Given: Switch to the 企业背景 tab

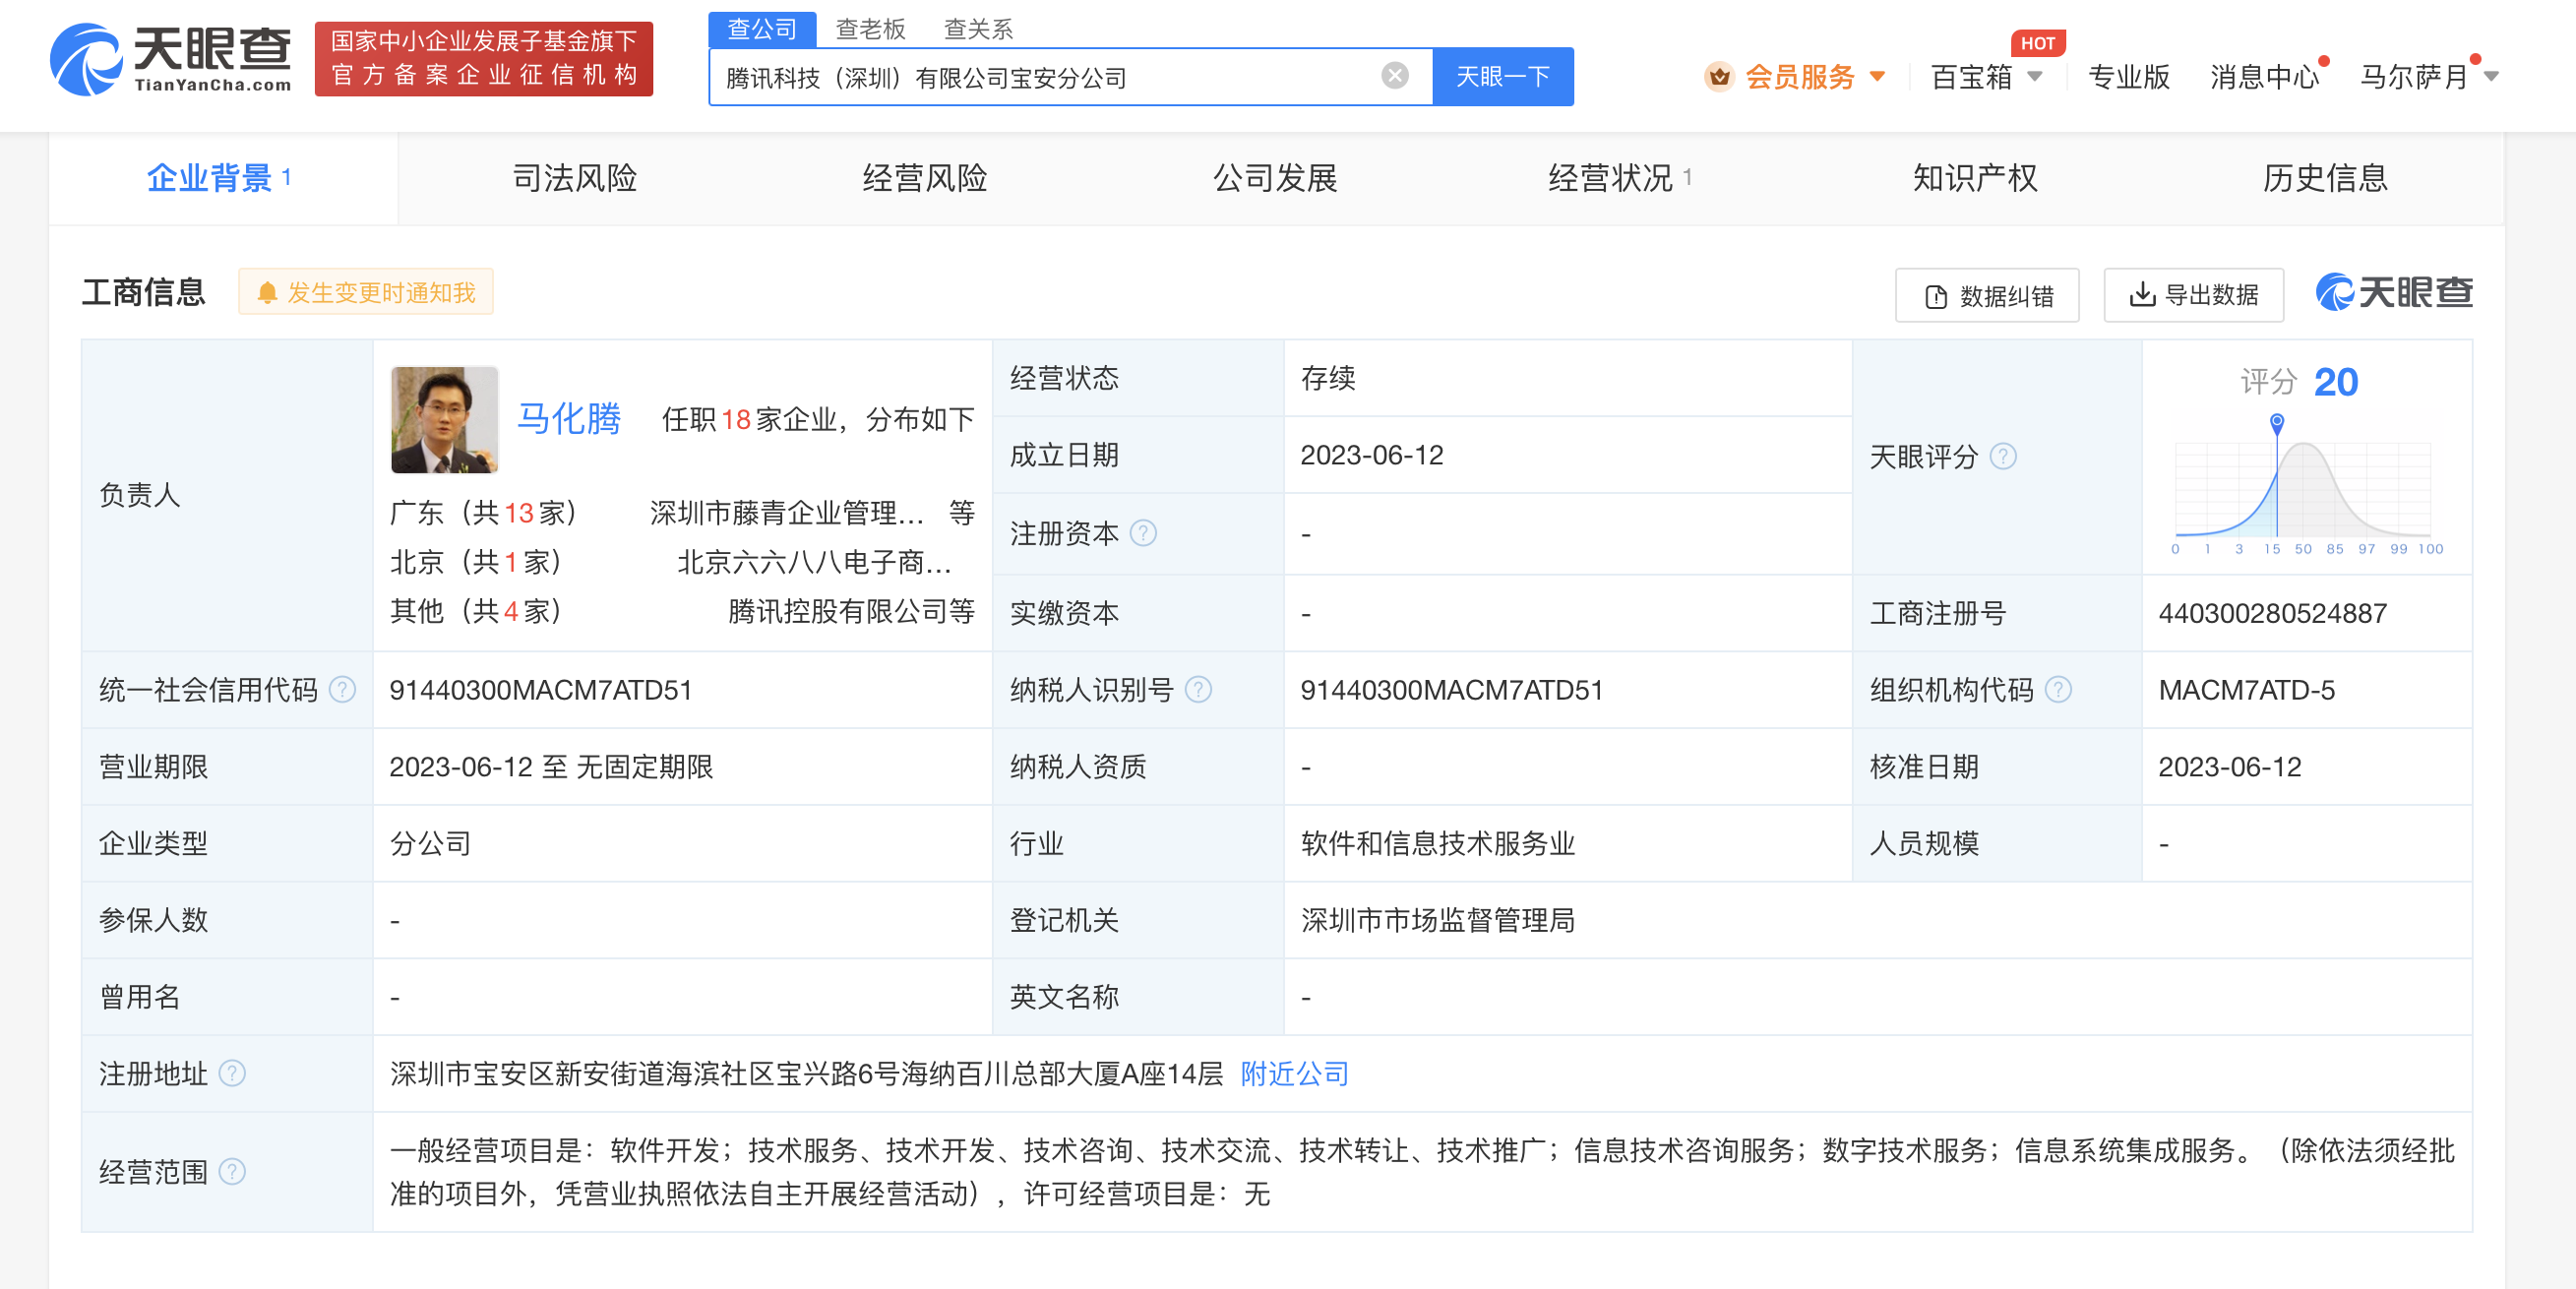Looking at the screenshot, I should (x=222, y=178).
